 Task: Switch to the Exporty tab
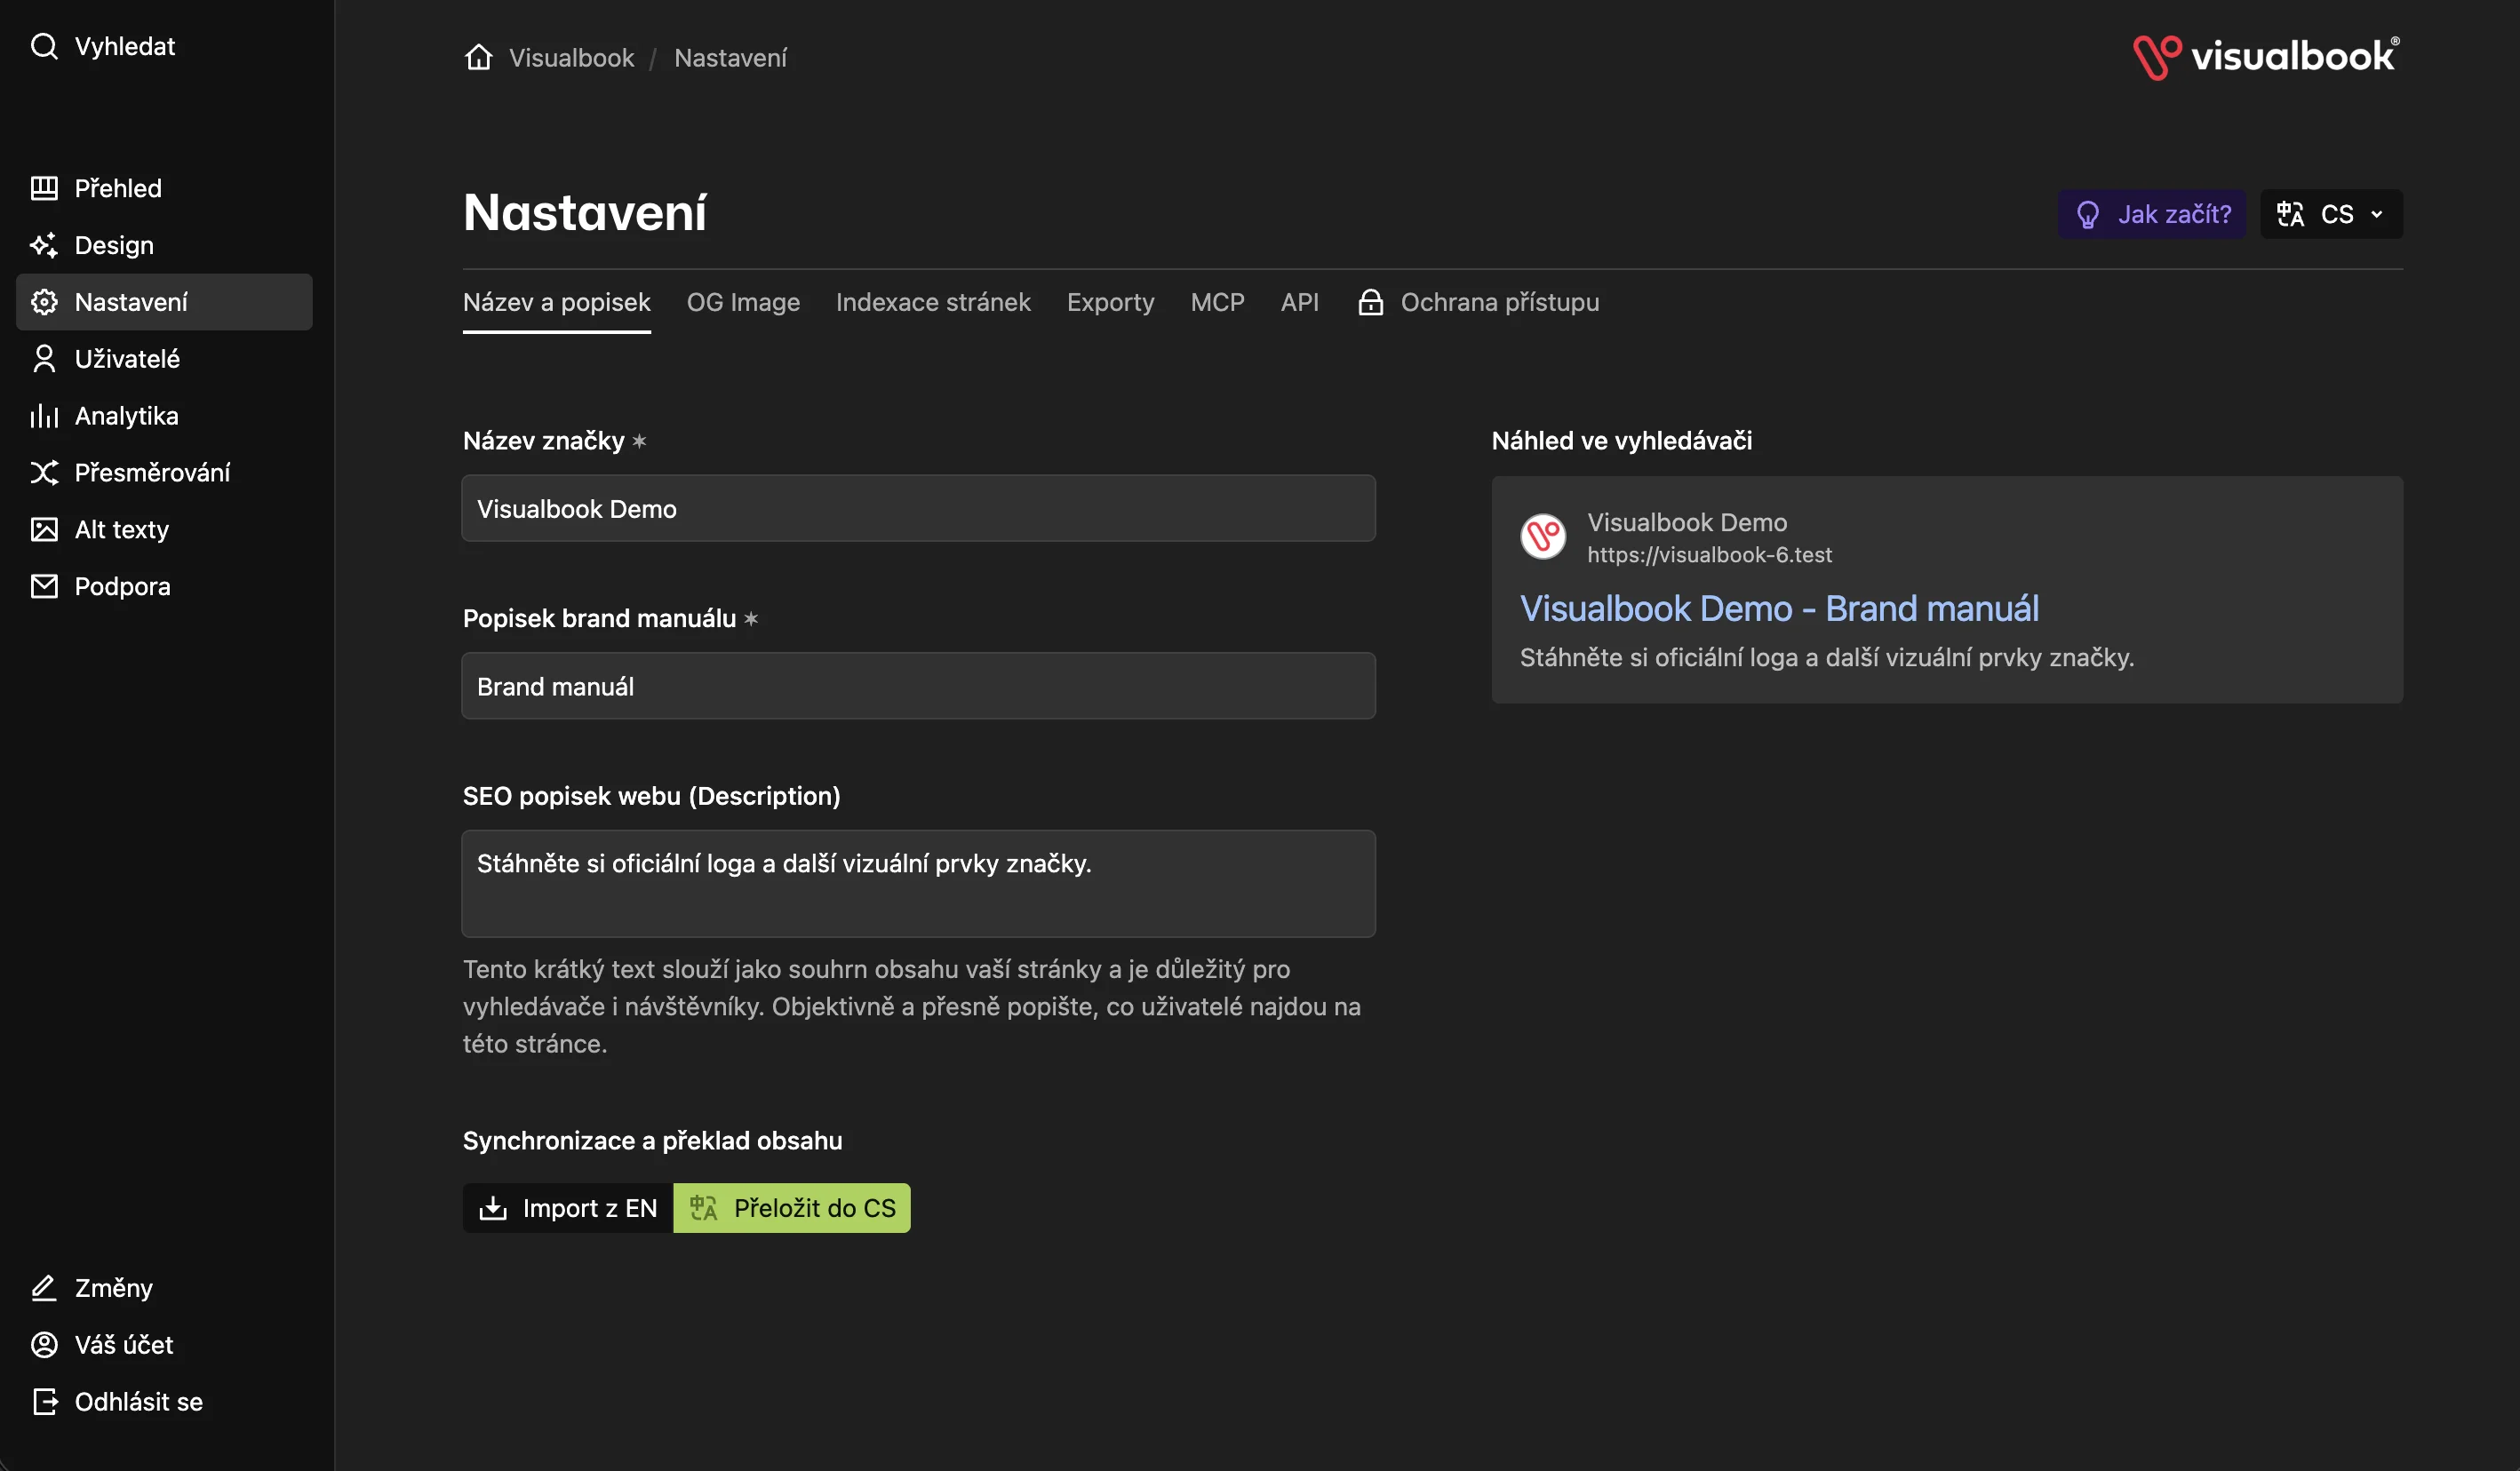1110,302
